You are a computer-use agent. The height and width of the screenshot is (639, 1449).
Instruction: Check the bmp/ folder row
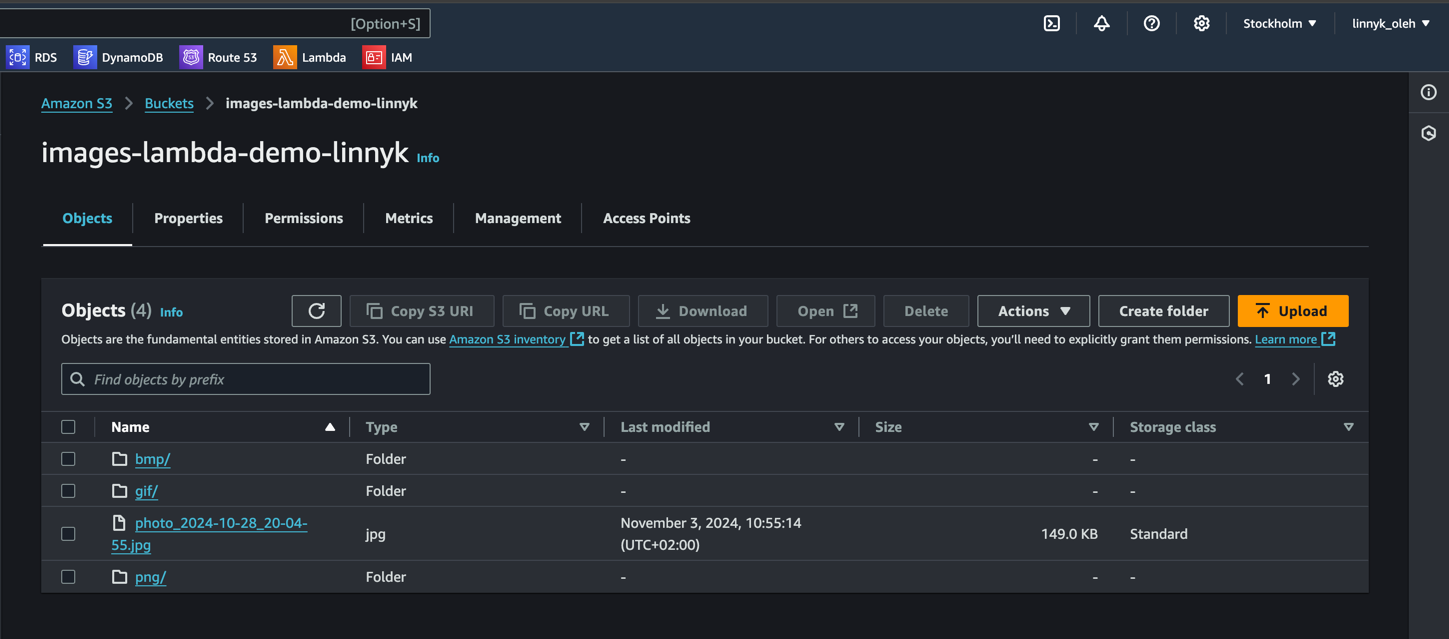tap(68, 459)
